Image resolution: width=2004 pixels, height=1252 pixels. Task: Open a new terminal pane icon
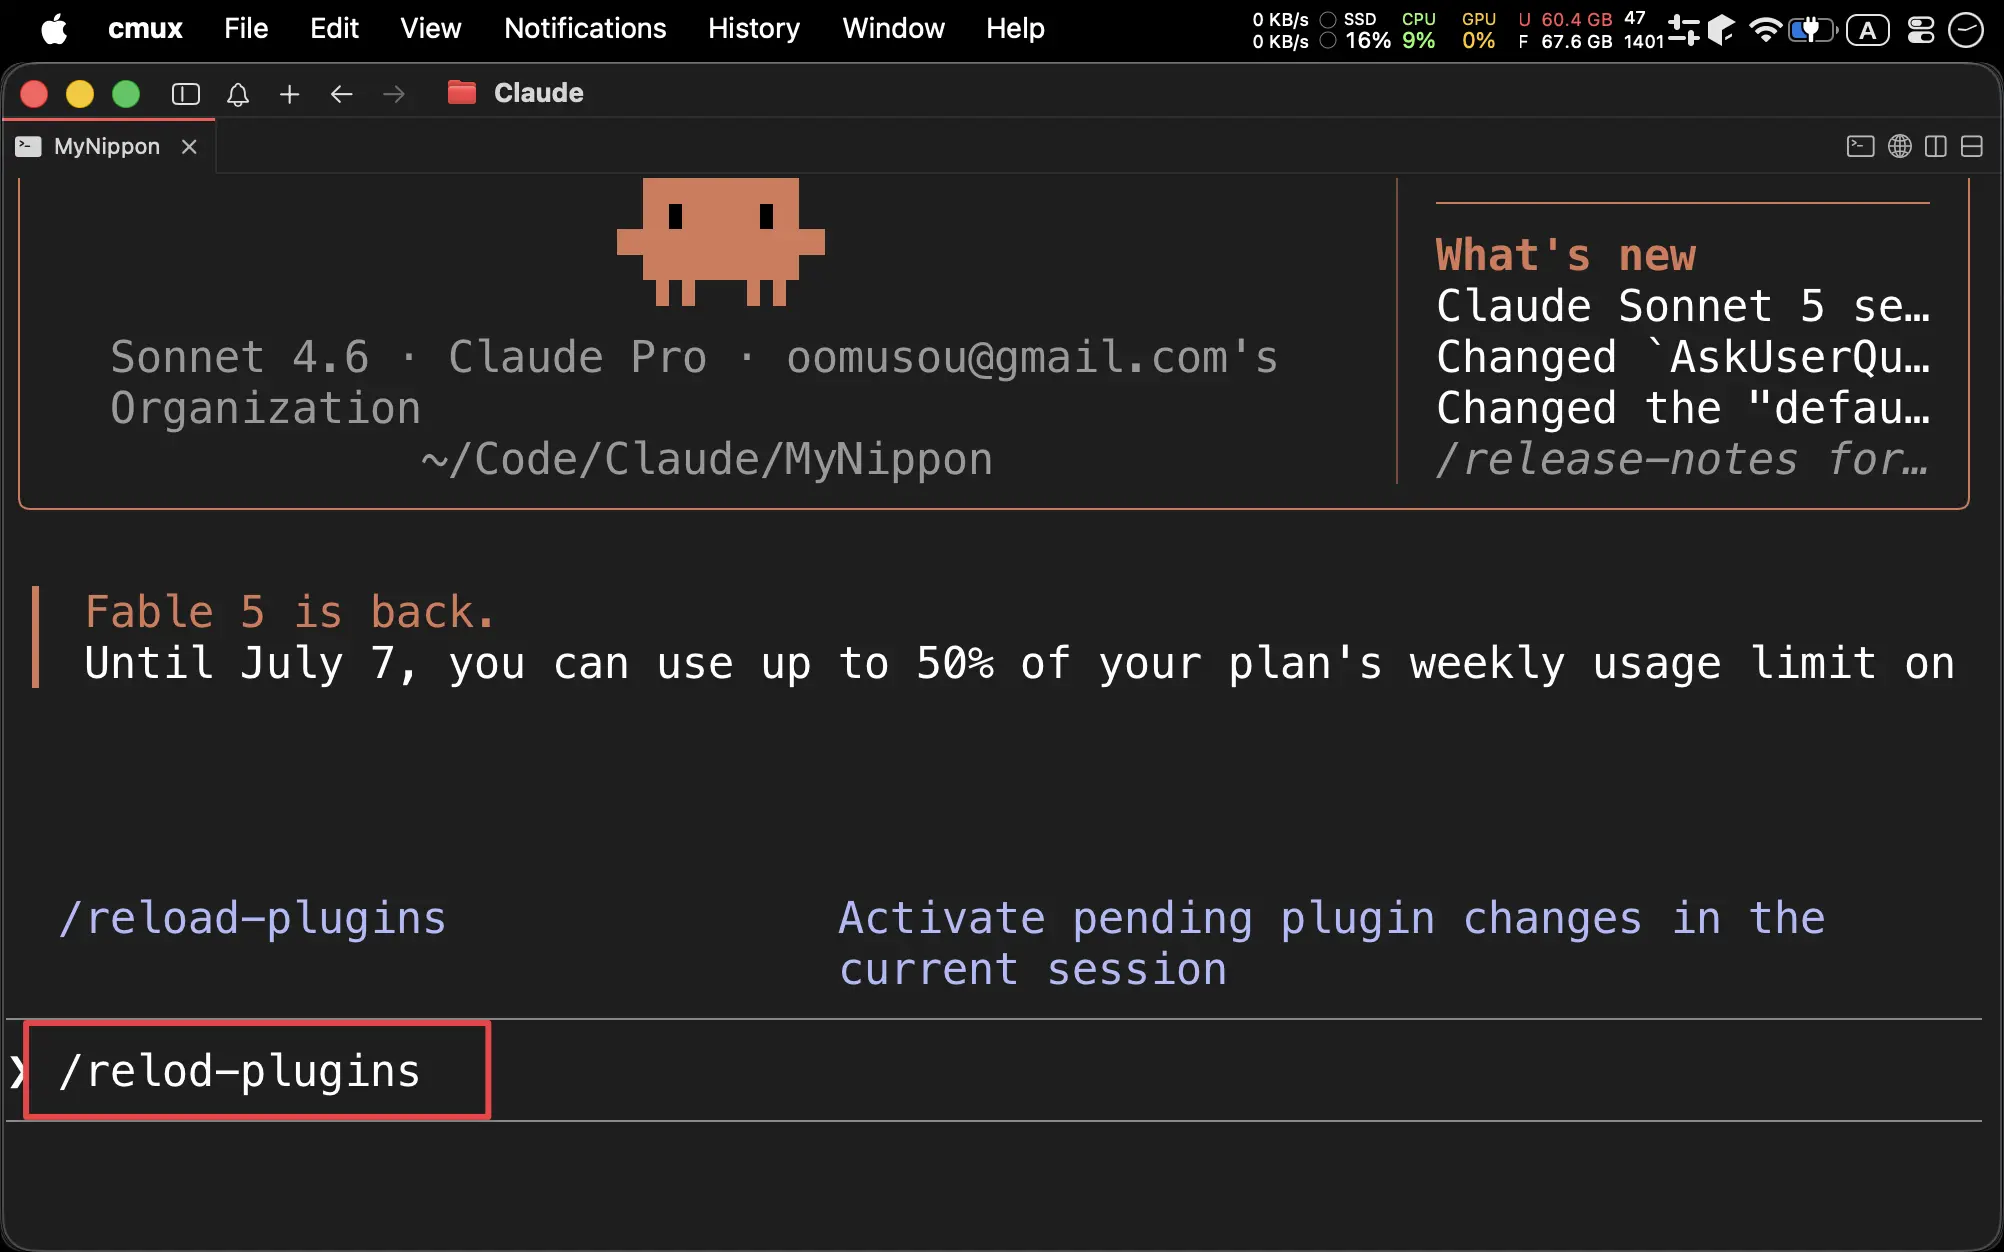click(x=1860, y=147)
